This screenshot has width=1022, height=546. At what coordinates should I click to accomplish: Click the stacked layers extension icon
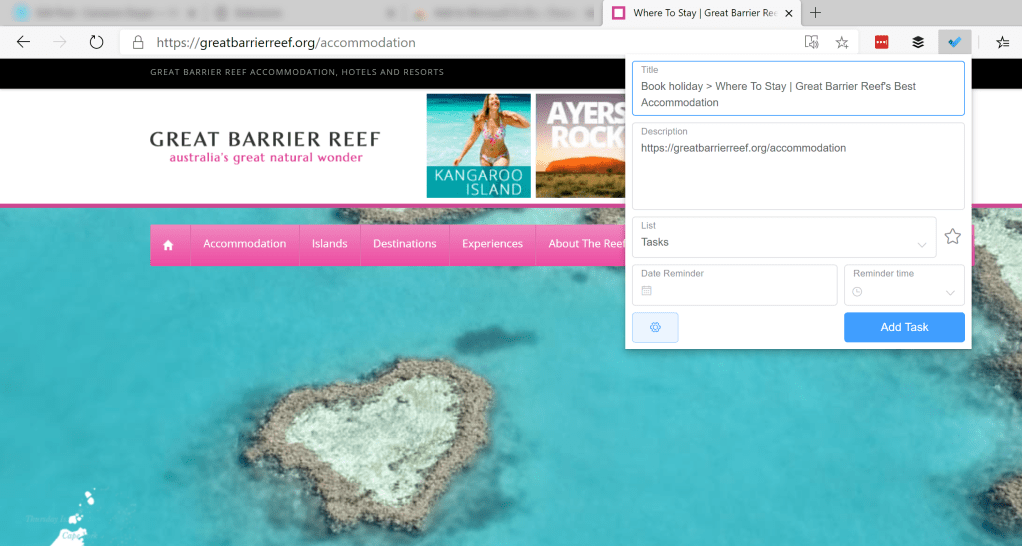point(917,42)
